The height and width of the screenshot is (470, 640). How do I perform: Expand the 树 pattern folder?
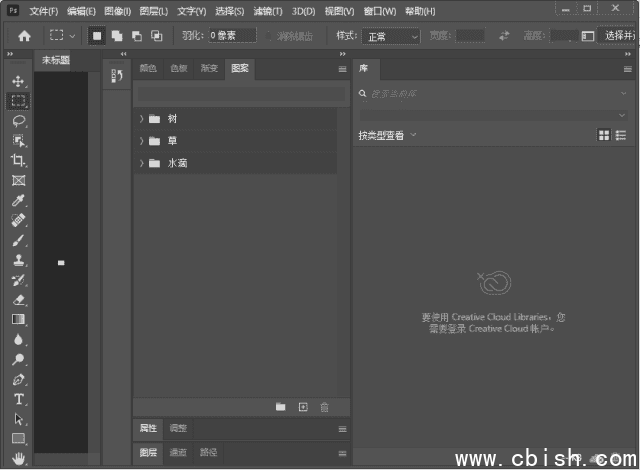point(141,119)
